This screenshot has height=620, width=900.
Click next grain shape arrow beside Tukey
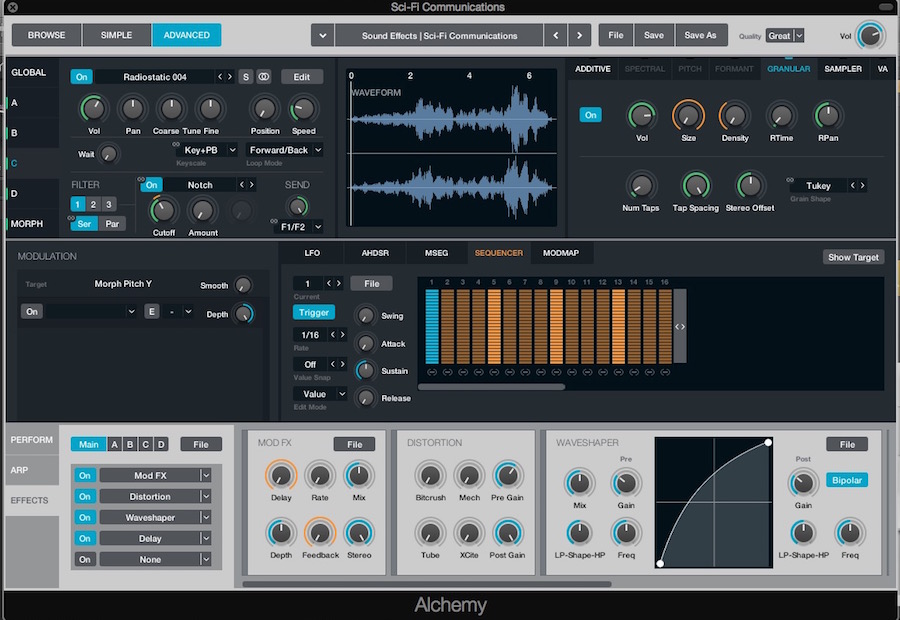coord(862,185)
